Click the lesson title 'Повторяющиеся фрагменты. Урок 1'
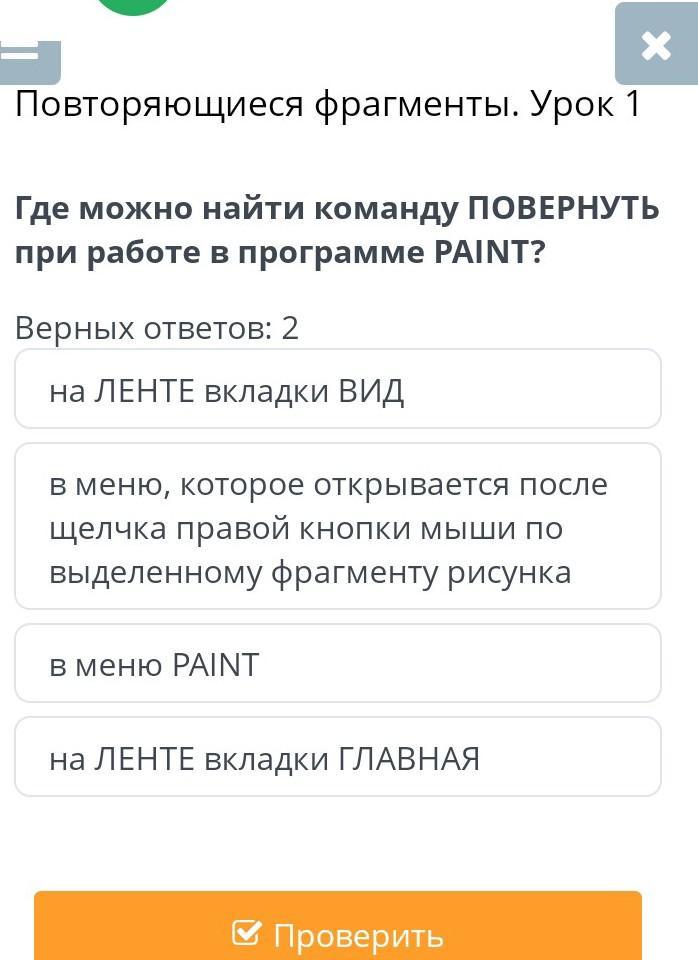This screenshot has height=960, width=698. point(328,103)
